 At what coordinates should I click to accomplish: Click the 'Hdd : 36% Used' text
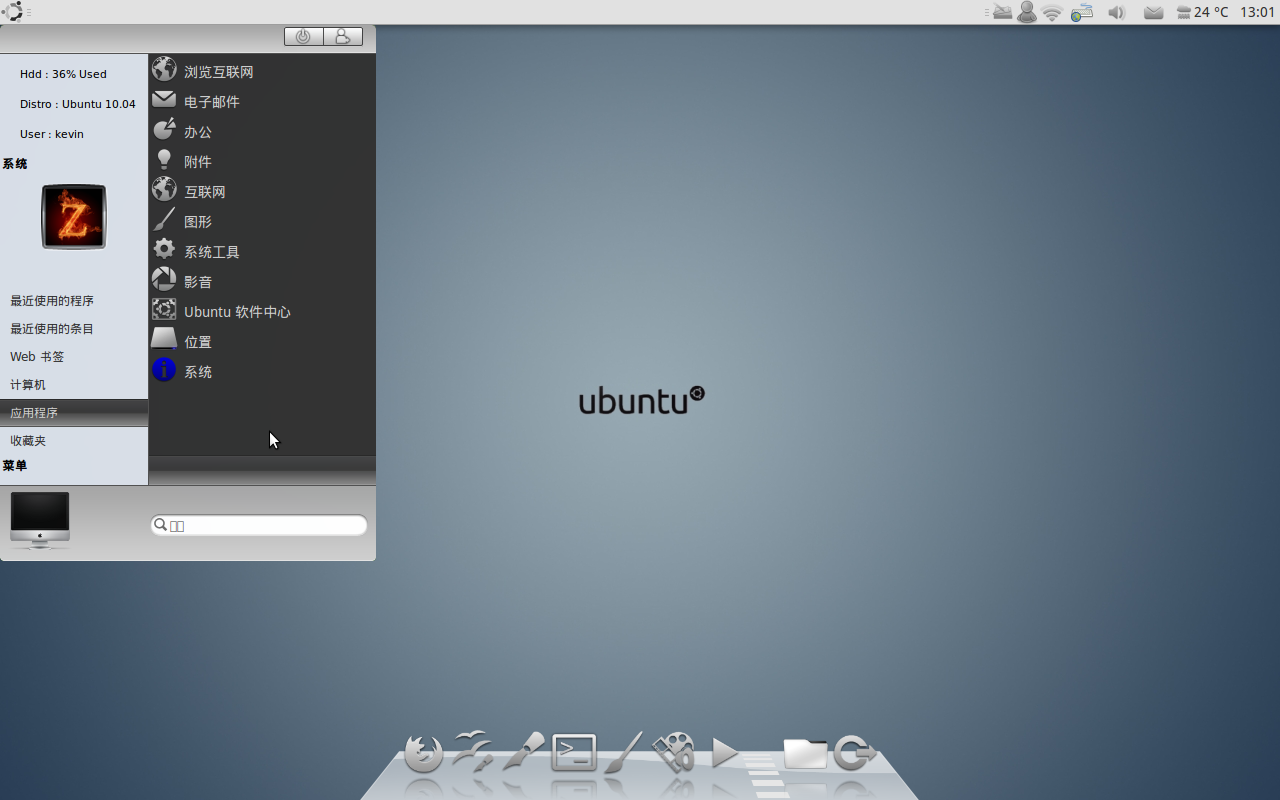[x=63, y=74]
